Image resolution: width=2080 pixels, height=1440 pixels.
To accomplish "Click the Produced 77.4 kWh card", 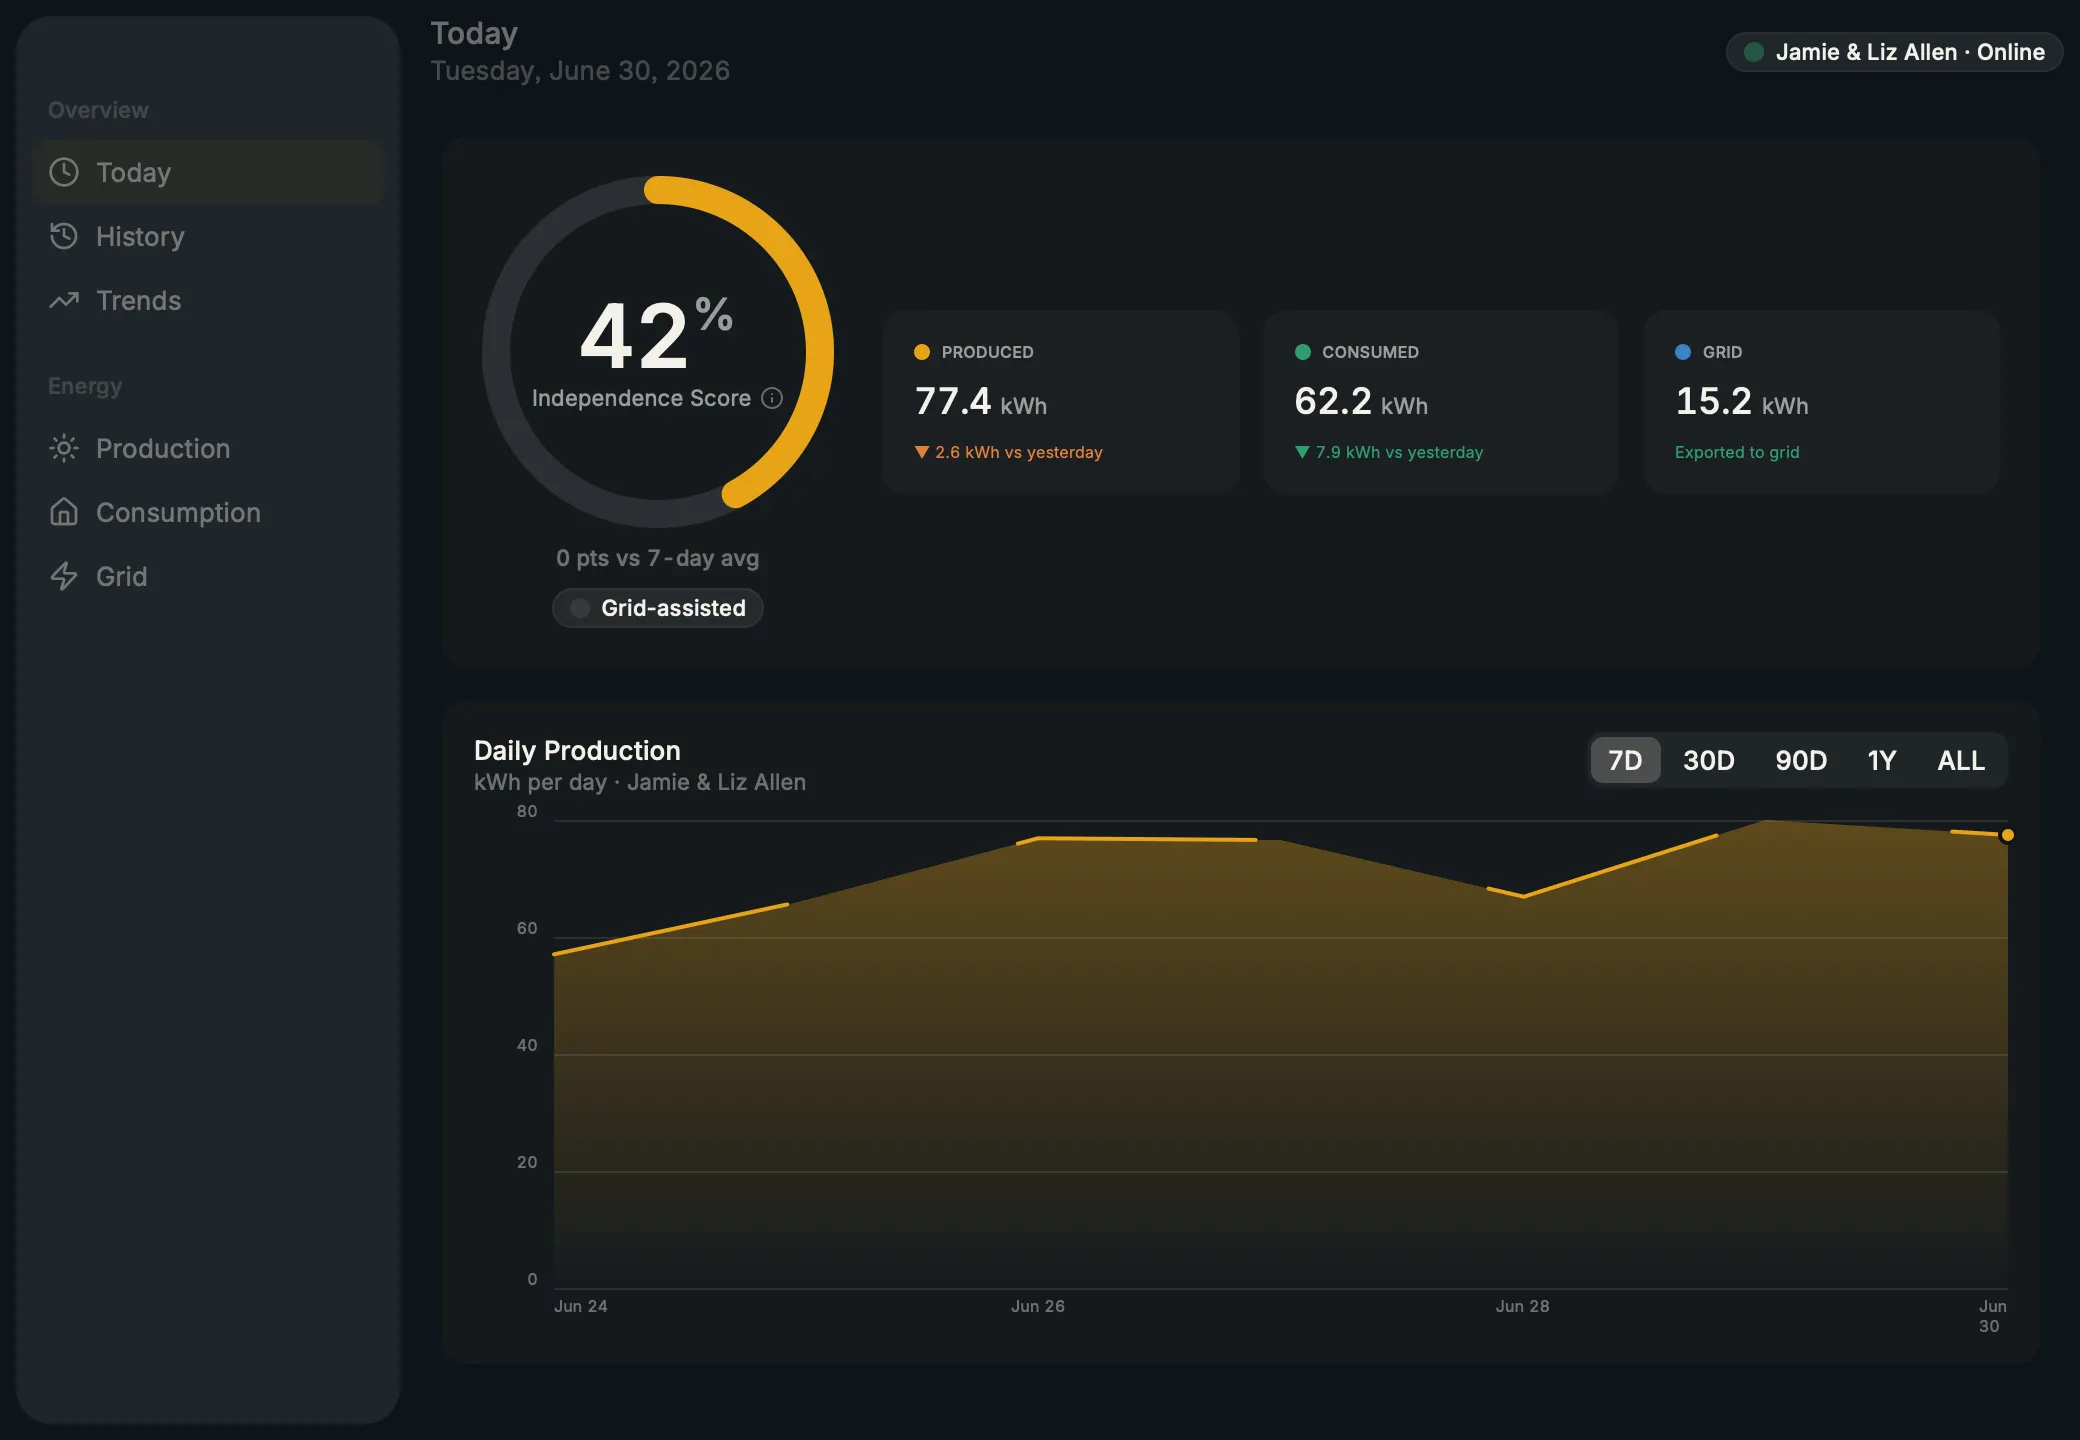I will [1060, 402].
